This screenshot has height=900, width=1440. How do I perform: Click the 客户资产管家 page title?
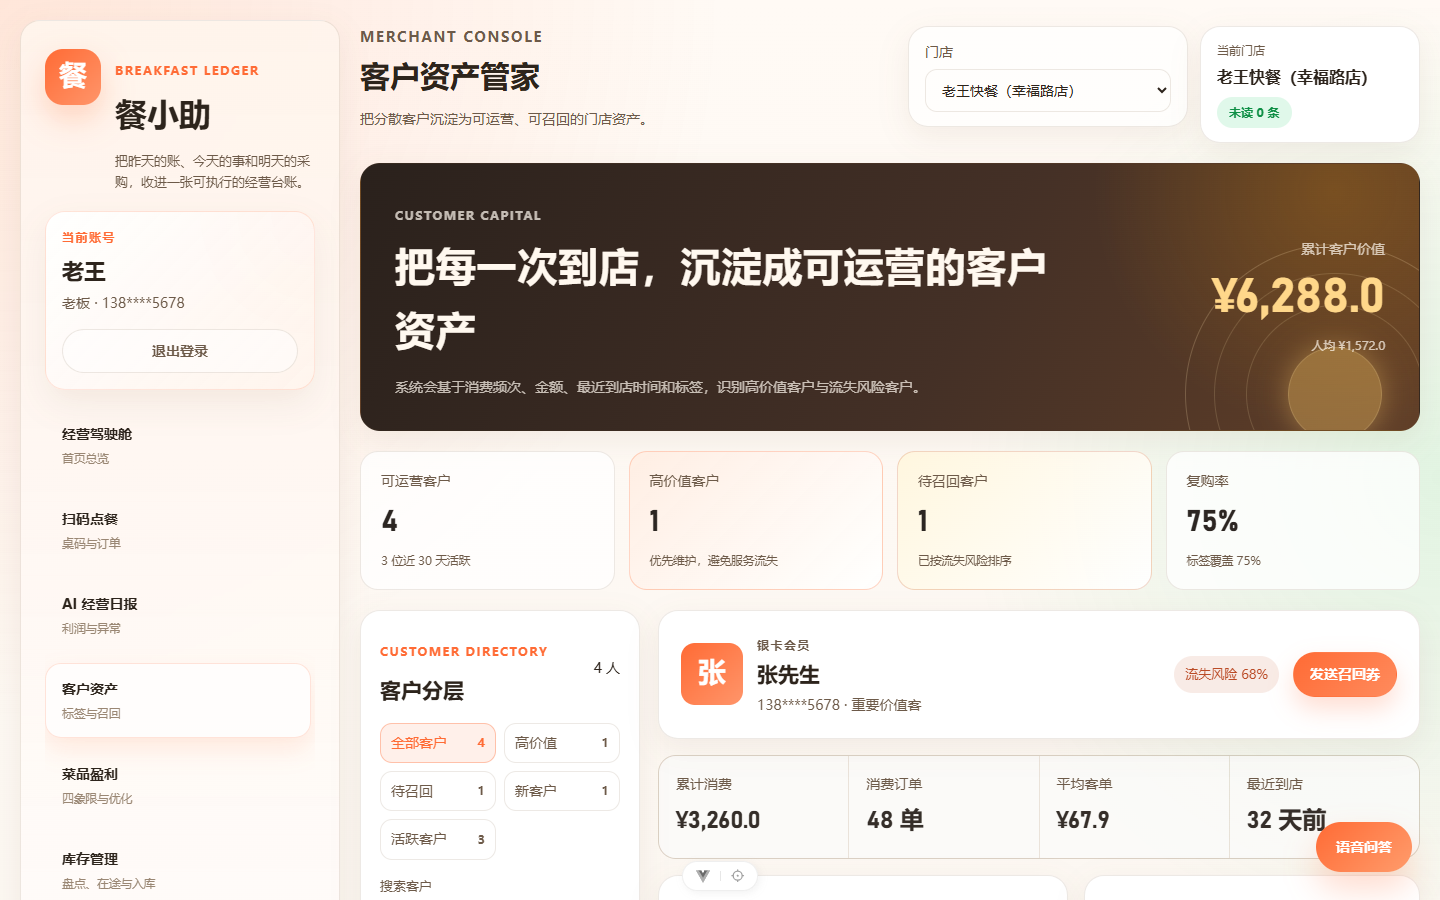coord(450,77)
